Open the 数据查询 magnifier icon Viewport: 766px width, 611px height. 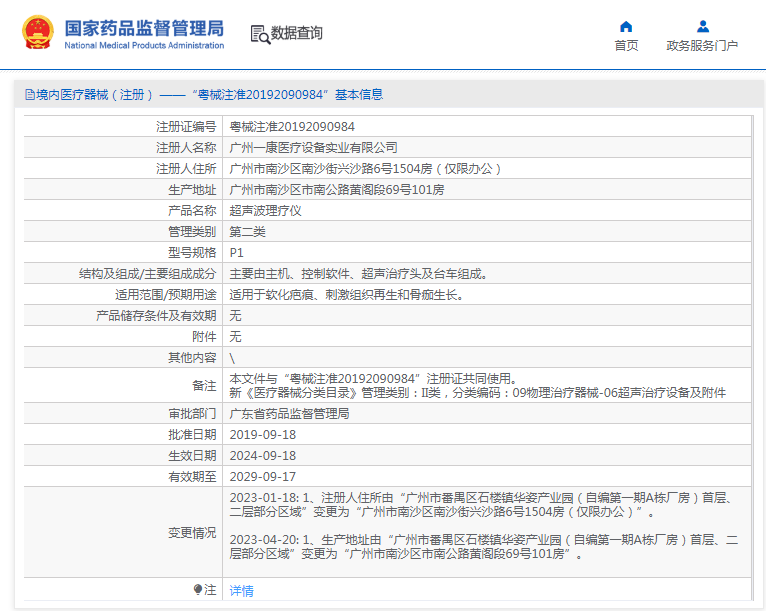point(260,35)
